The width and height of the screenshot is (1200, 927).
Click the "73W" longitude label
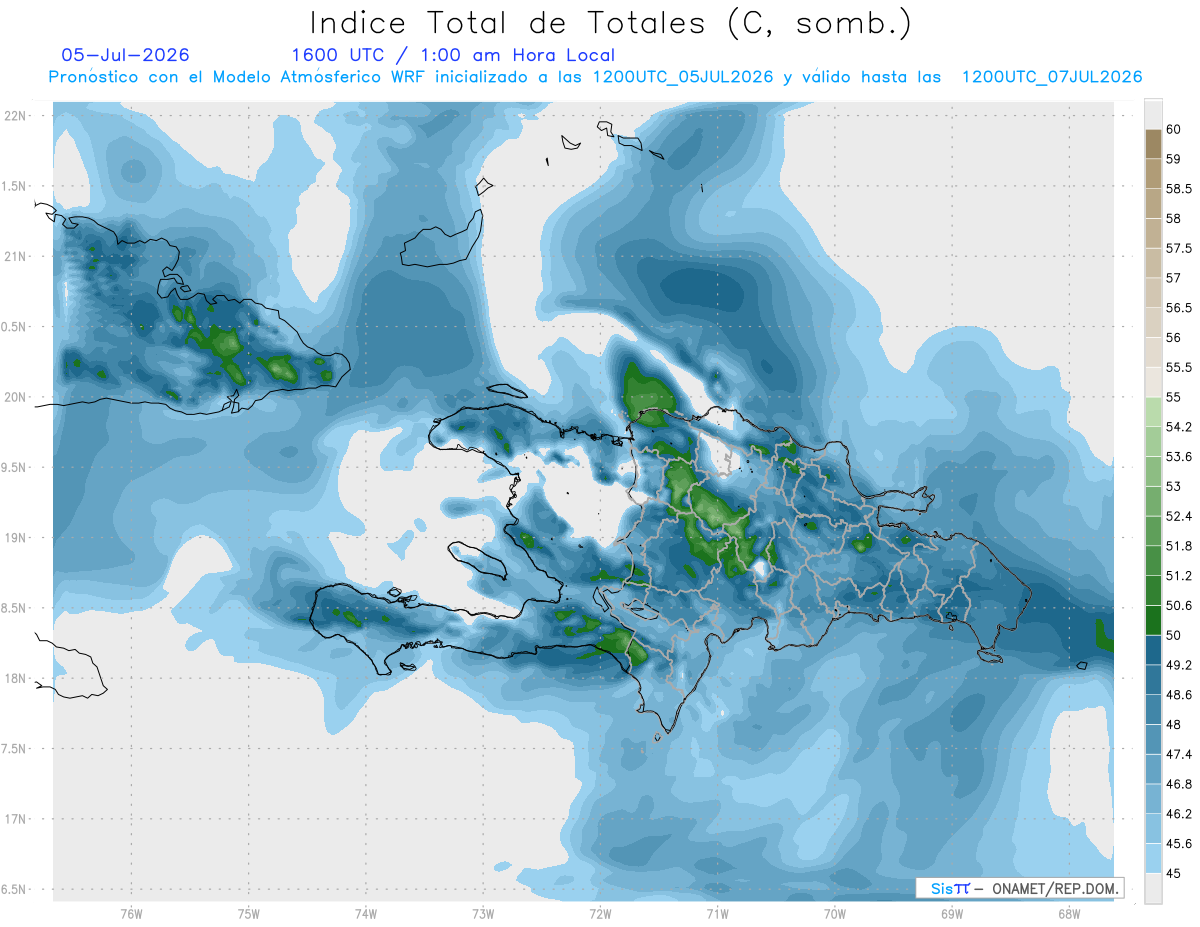click(482, 914)
